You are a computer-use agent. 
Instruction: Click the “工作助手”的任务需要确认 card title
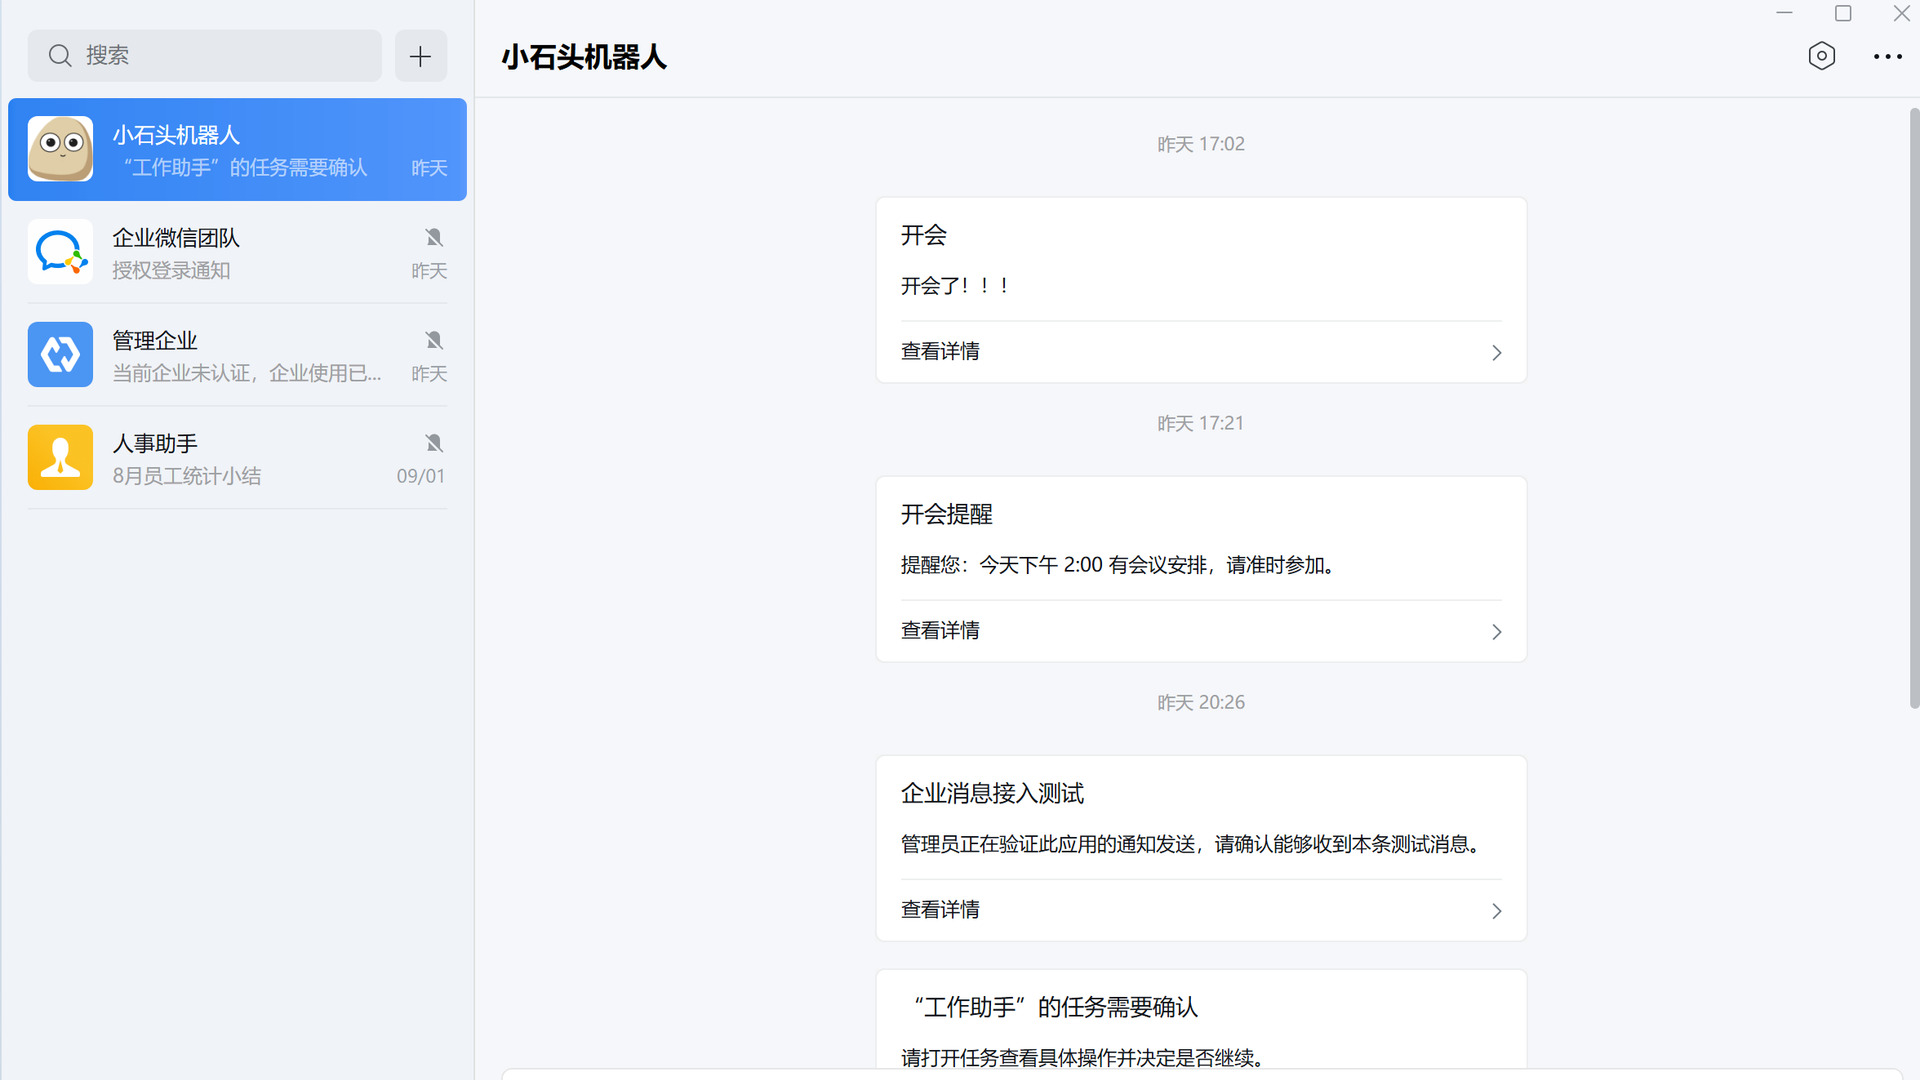1054,1008
